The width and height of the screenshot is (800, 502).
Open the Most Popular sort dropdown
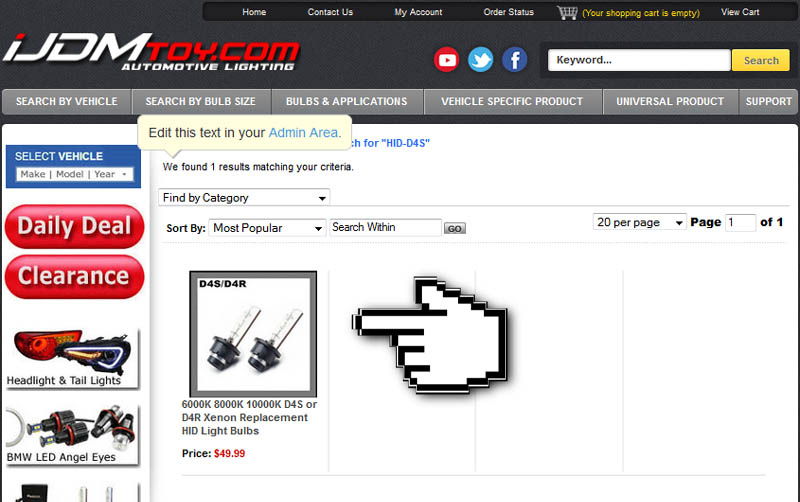pyautogui.click(x=267, y=228)
